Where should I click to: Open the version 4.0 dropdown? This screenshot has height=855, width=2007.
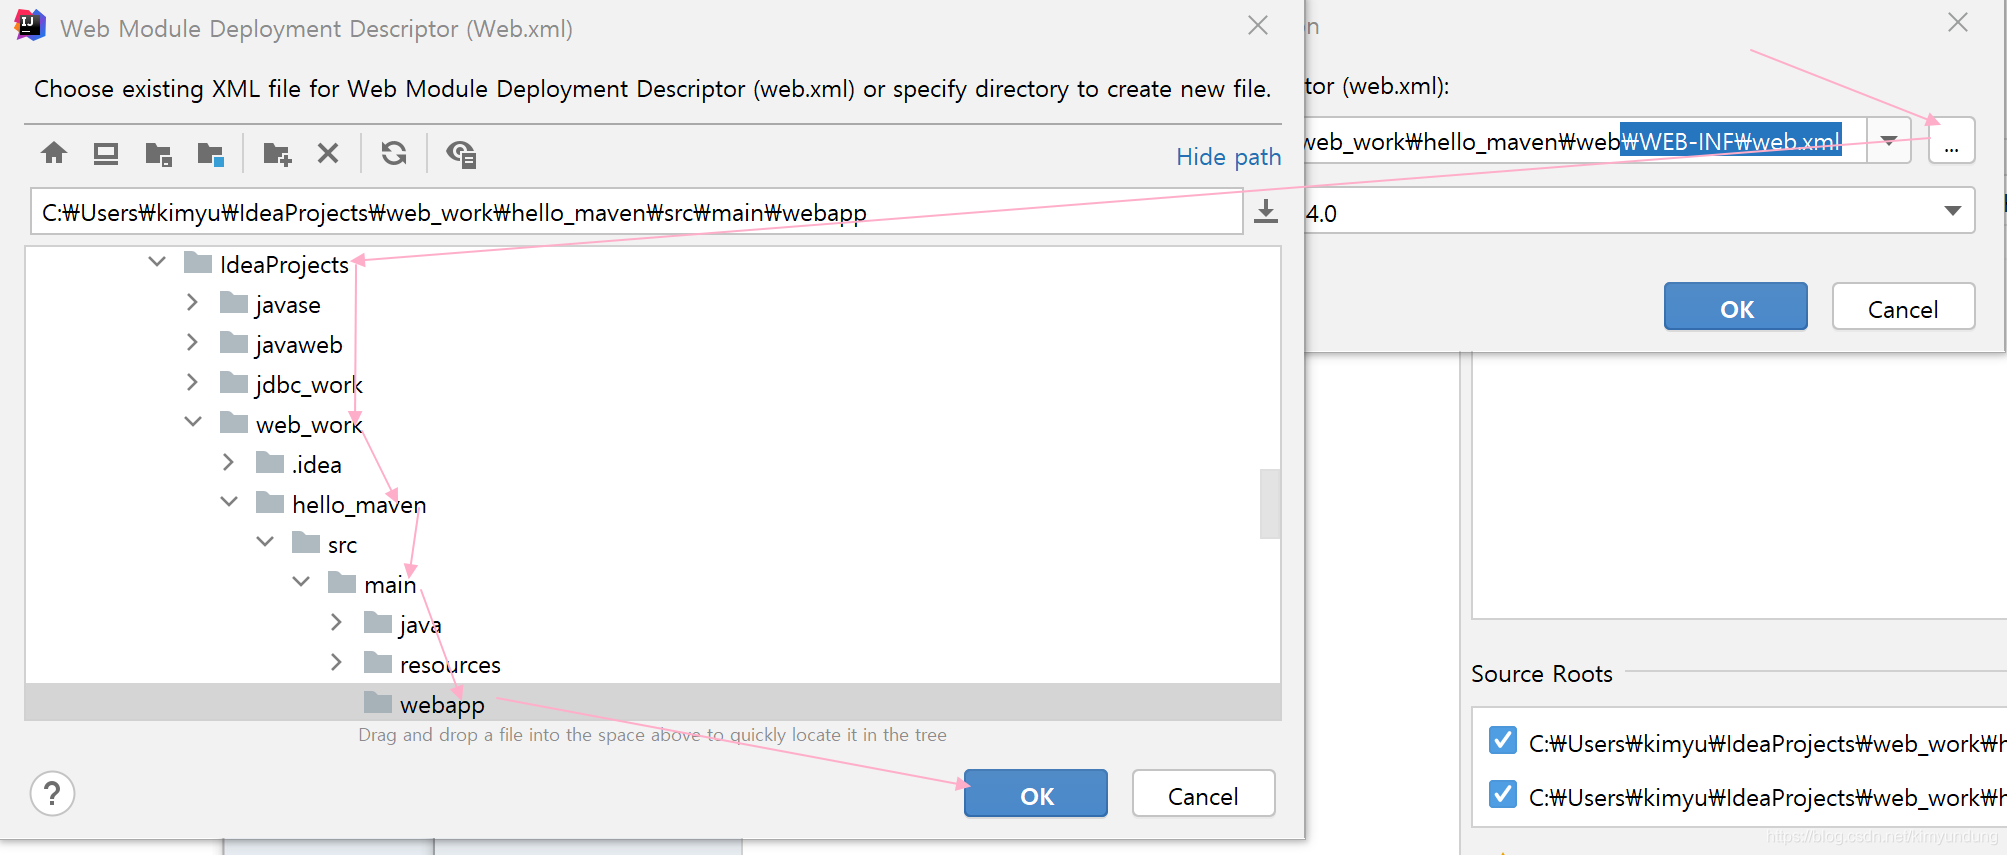(1952, 211)
